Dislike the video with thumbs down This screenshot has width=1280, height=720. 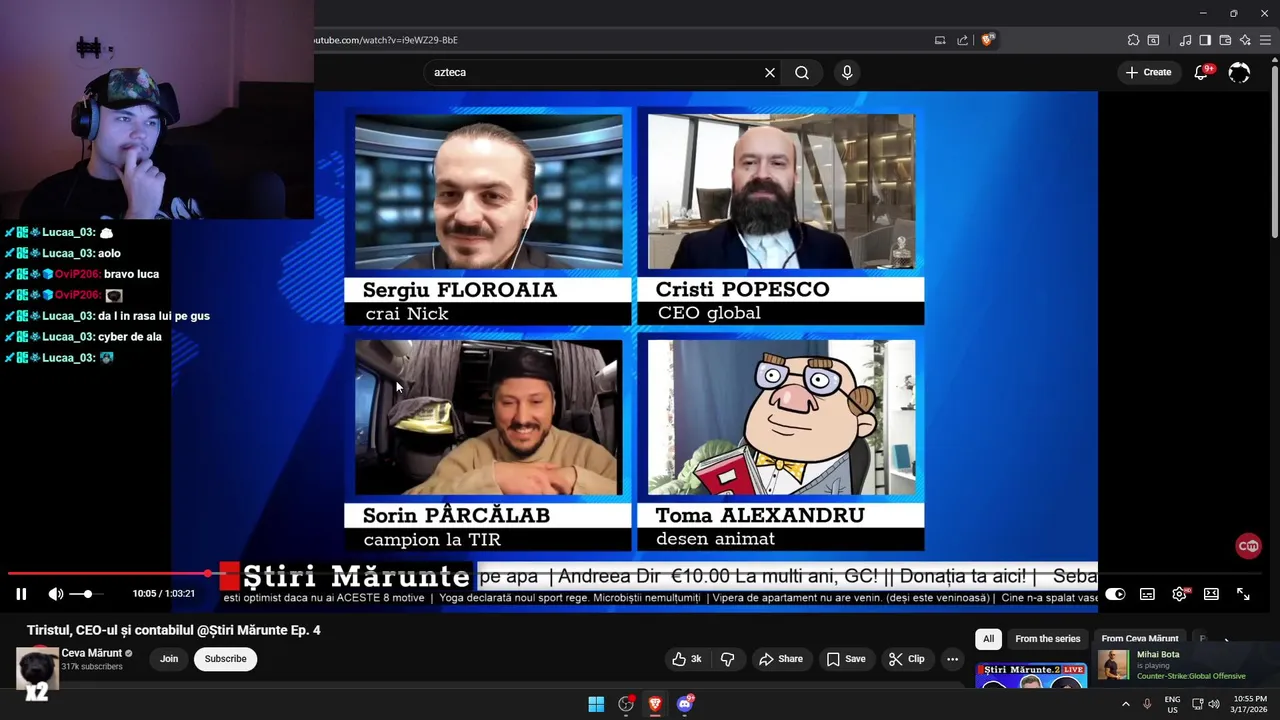pyautogui.click(x=728, y=659)
